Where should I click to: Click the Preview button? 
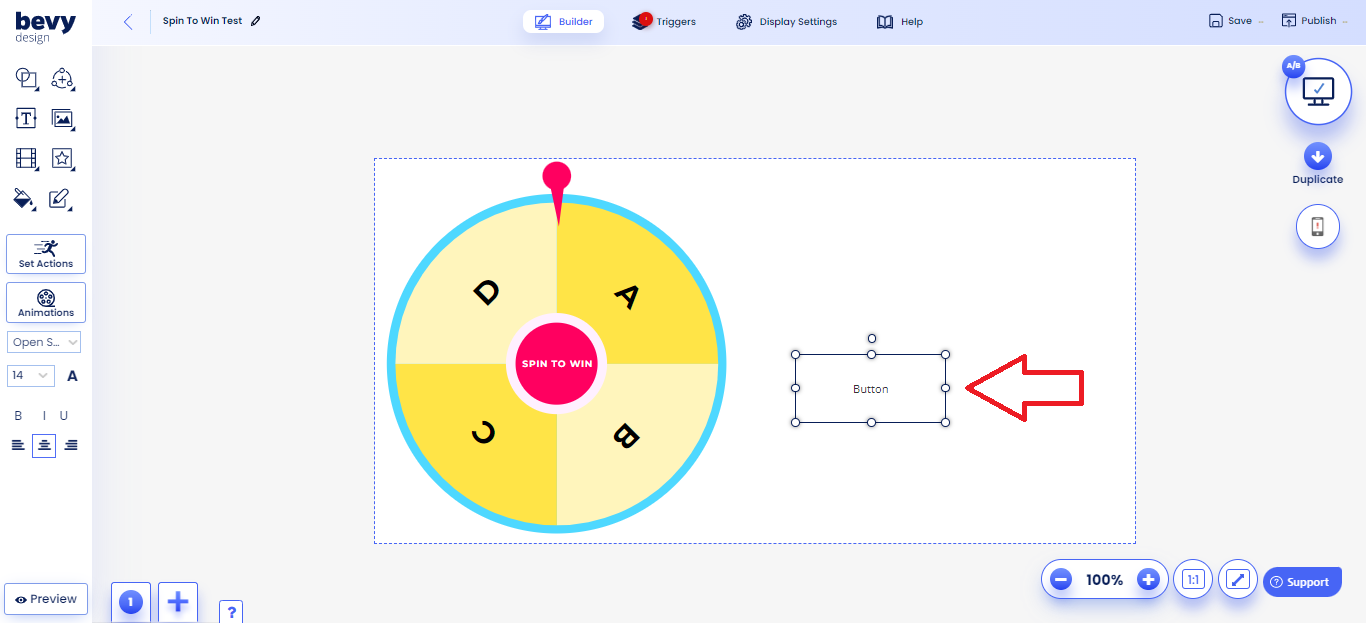click(45, 598)
